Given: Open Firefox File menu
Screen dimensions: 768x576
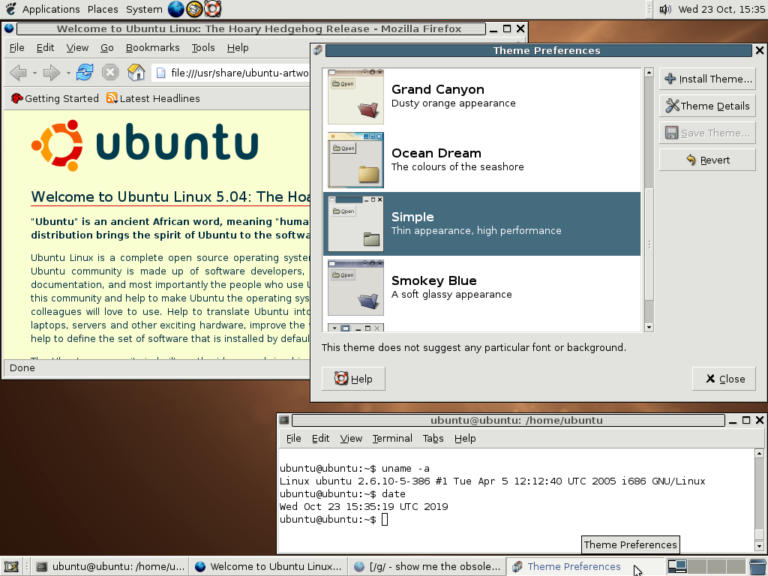Looking at the screenshot, I should [17, 48].
